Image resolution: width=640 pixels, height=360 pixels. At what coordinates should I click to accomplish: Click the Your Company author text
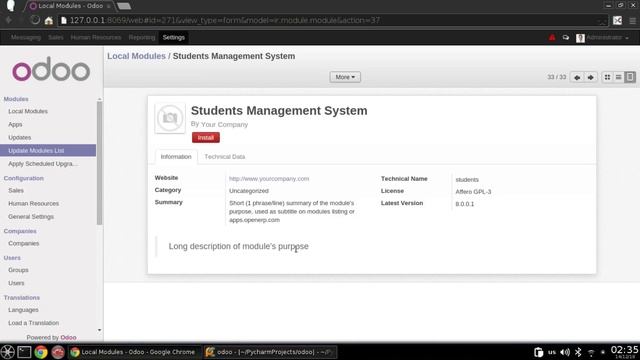(x=224, y=124)
